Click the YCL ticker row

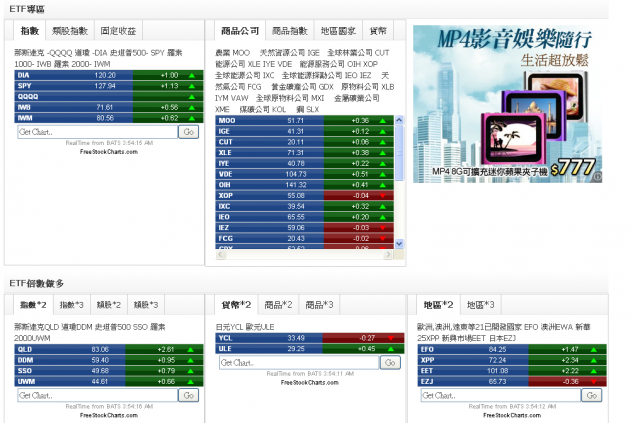[310, 338]
